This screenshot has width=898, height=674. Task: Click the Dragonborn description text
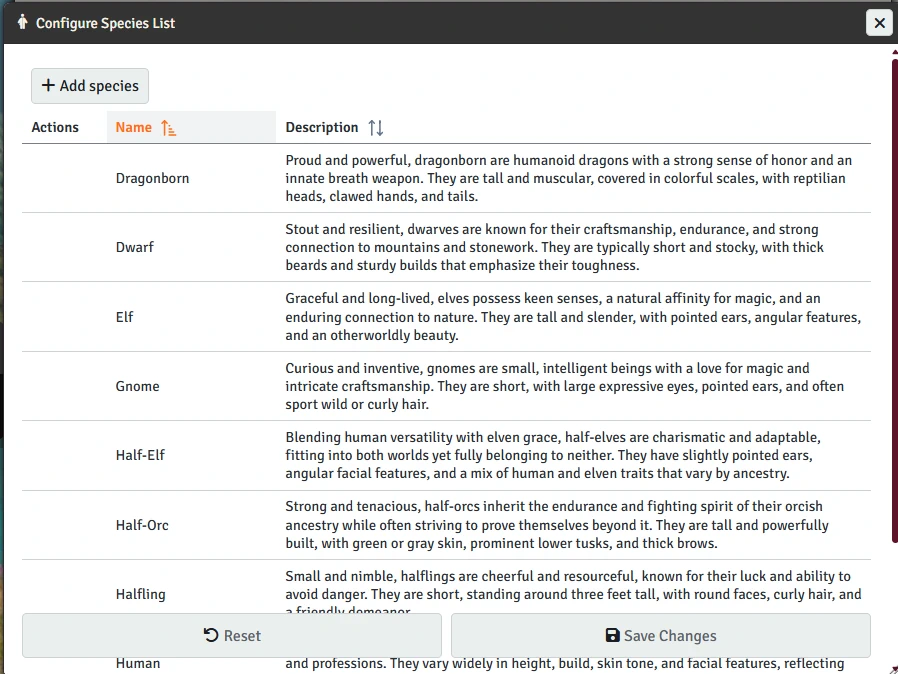568,178
